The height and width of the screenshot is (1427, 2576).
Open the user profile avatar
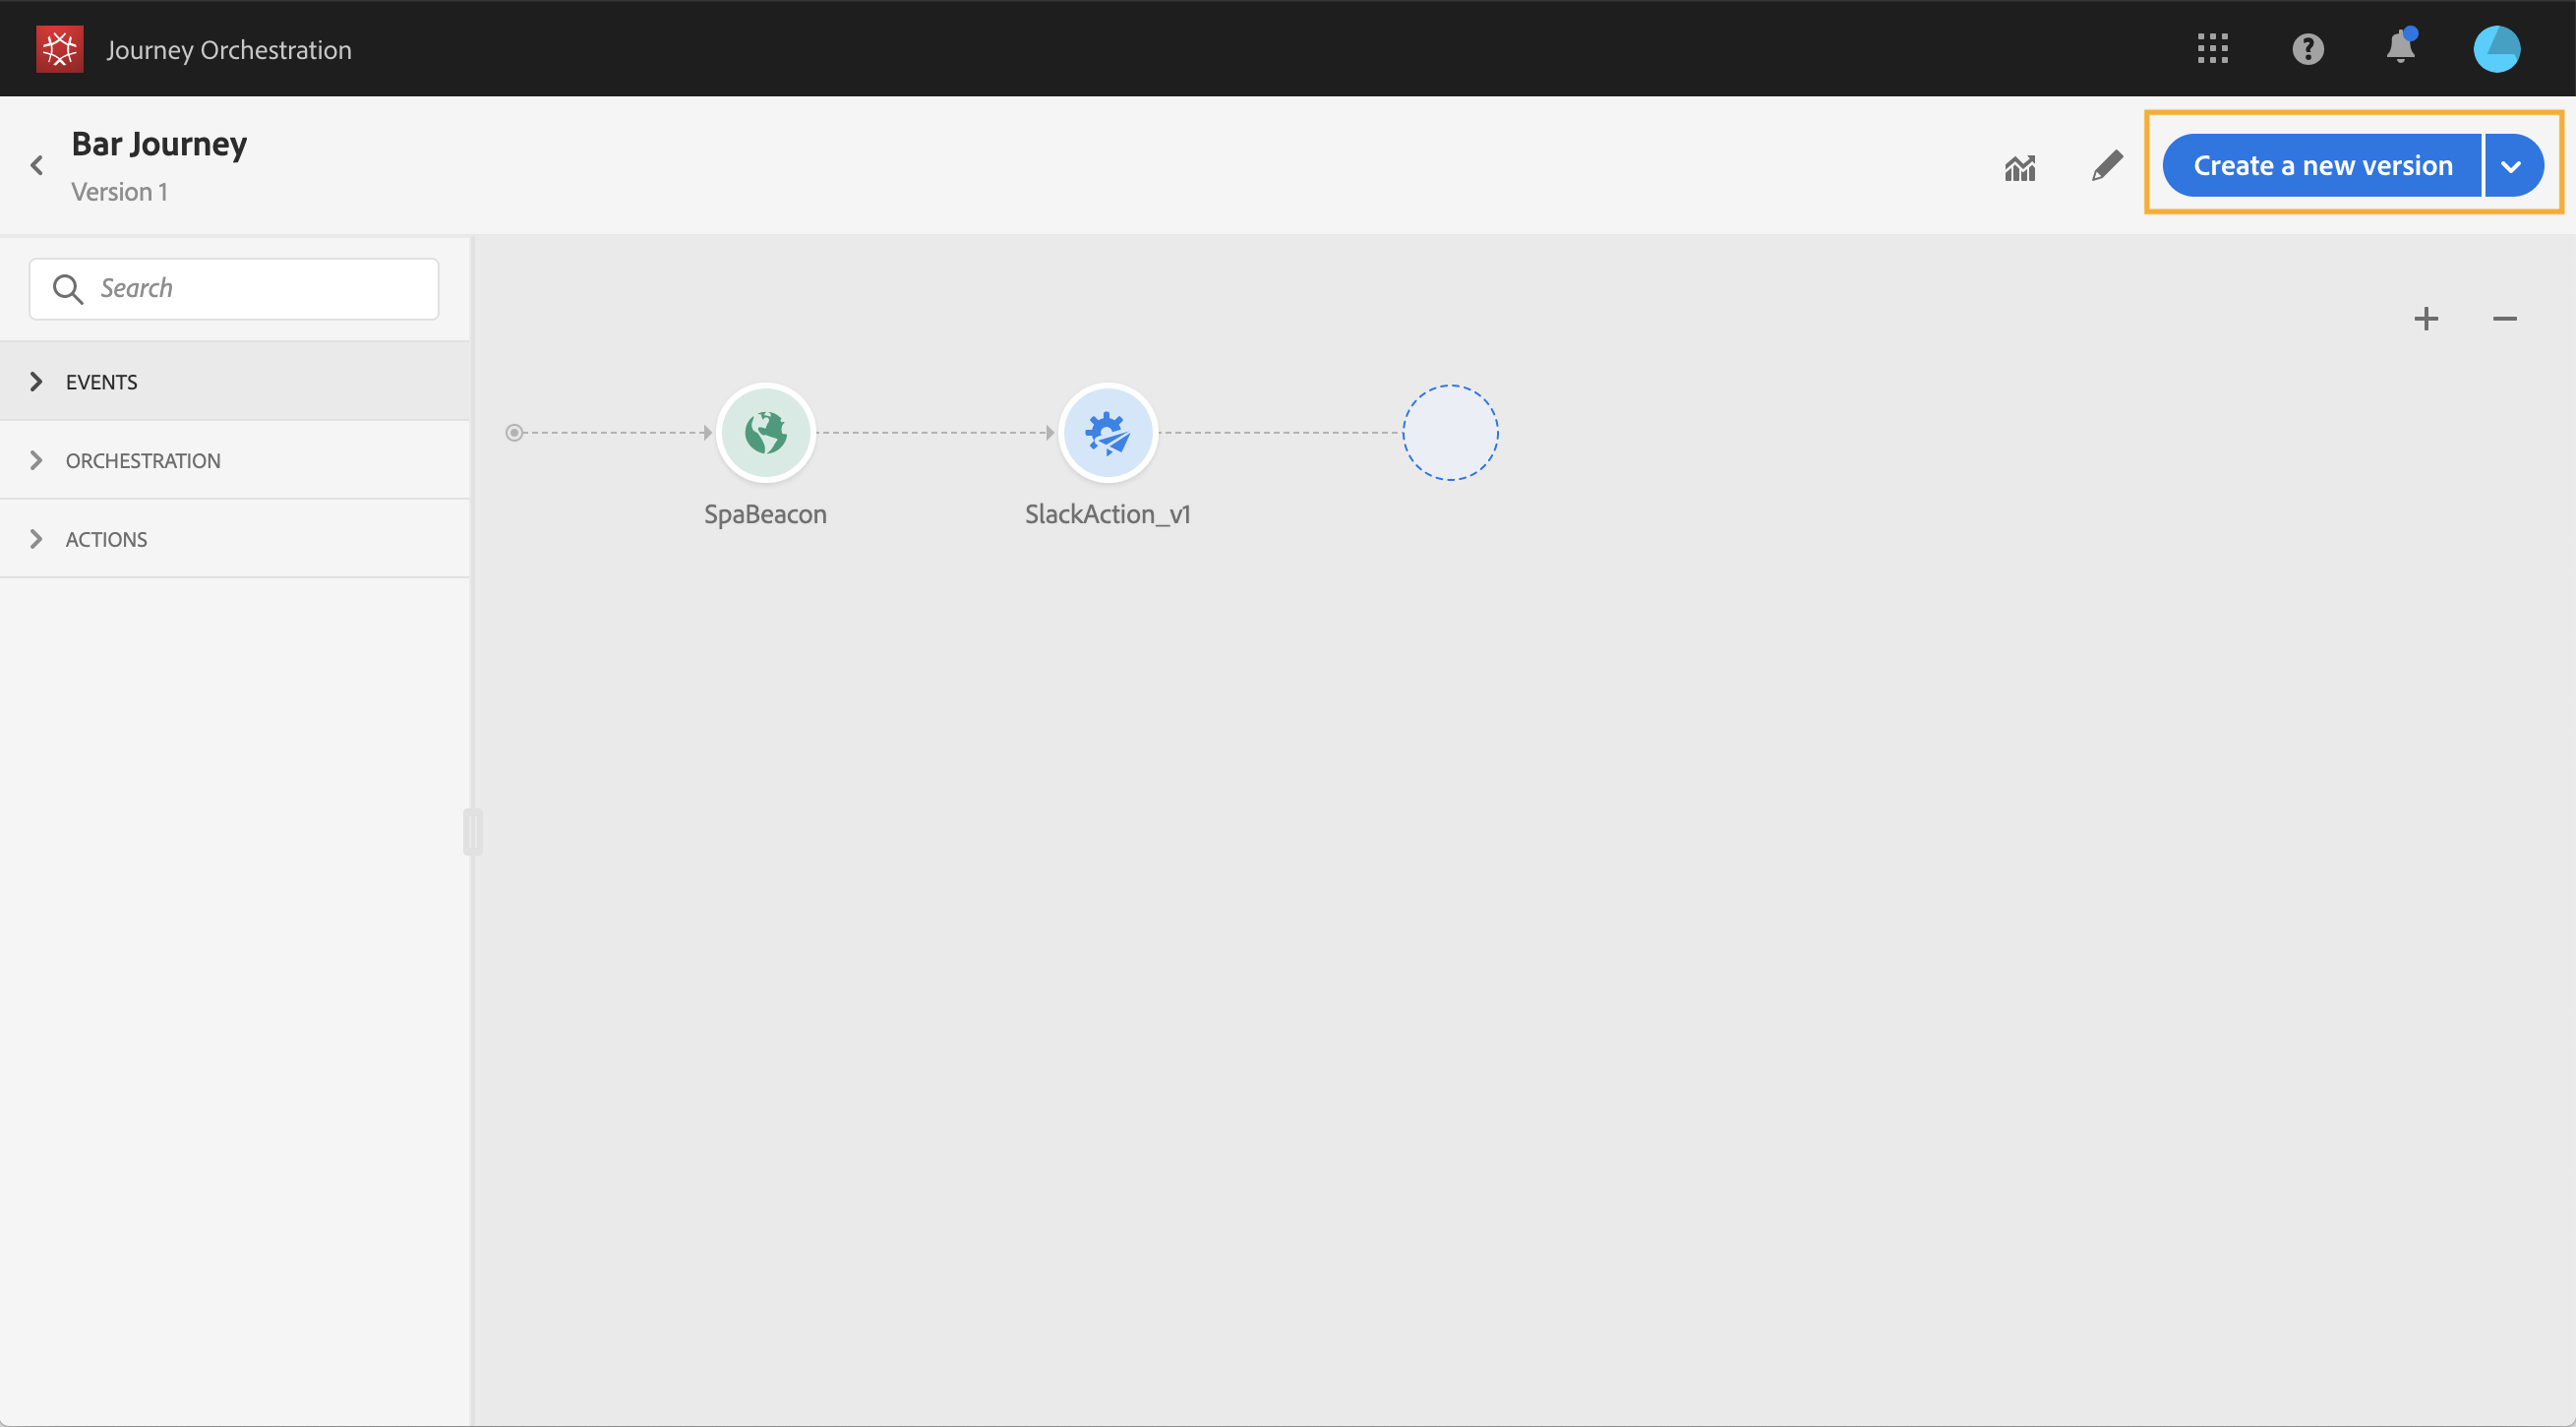pos(2496,49)
